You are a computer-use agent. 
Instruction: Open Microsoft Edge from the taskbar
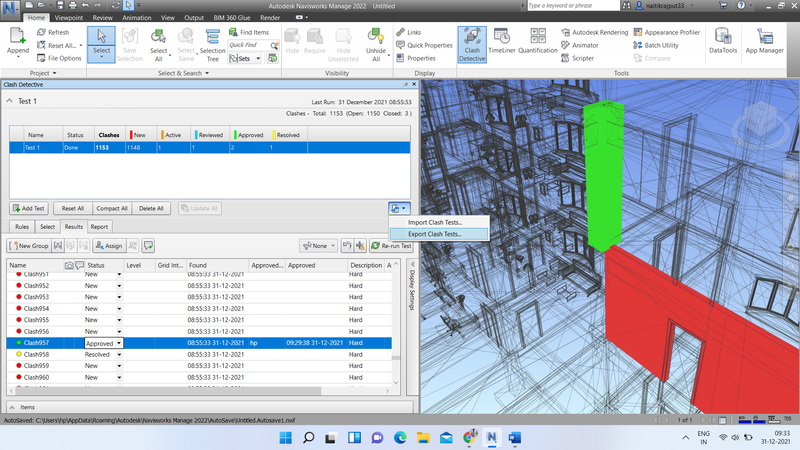point(400,438)
